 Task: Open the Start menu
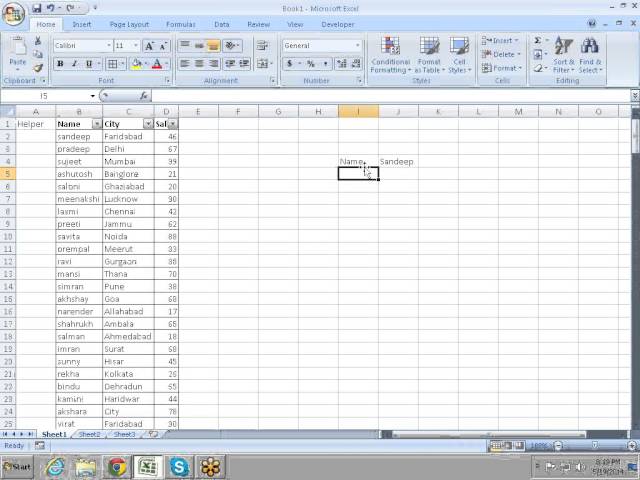(x=17, y=467)
